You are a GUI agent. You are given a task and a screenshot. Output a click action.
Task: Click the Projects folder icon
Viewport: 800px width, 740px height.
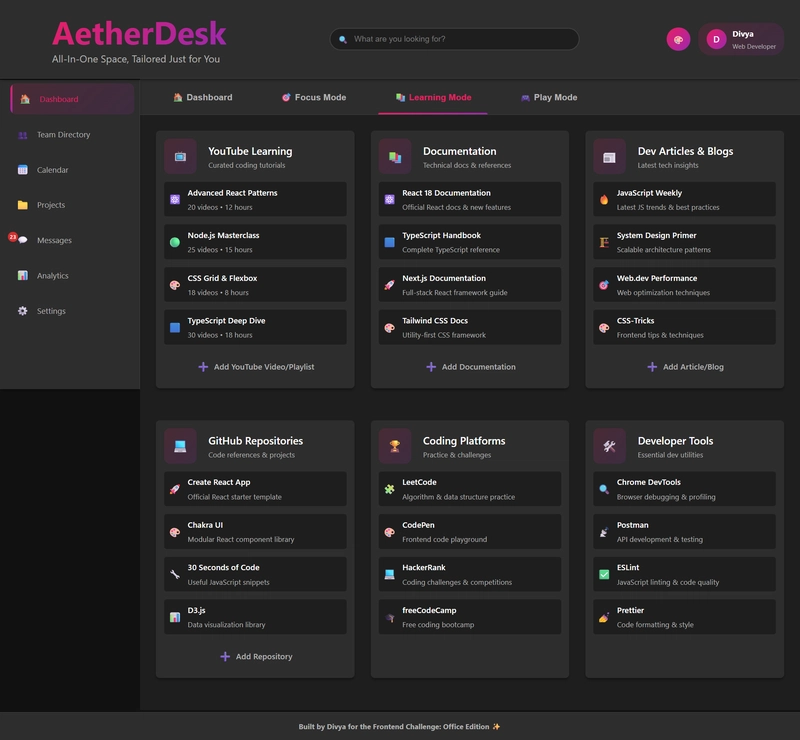[23, 205]
